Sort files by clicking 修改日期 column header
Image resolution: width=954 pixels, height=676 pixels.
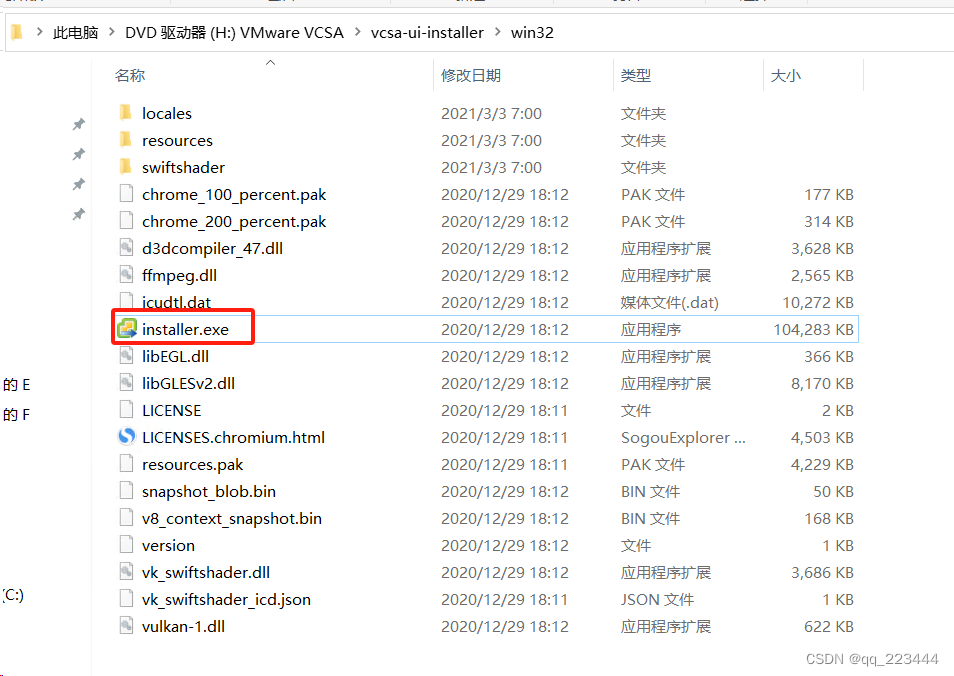point(471,75)
